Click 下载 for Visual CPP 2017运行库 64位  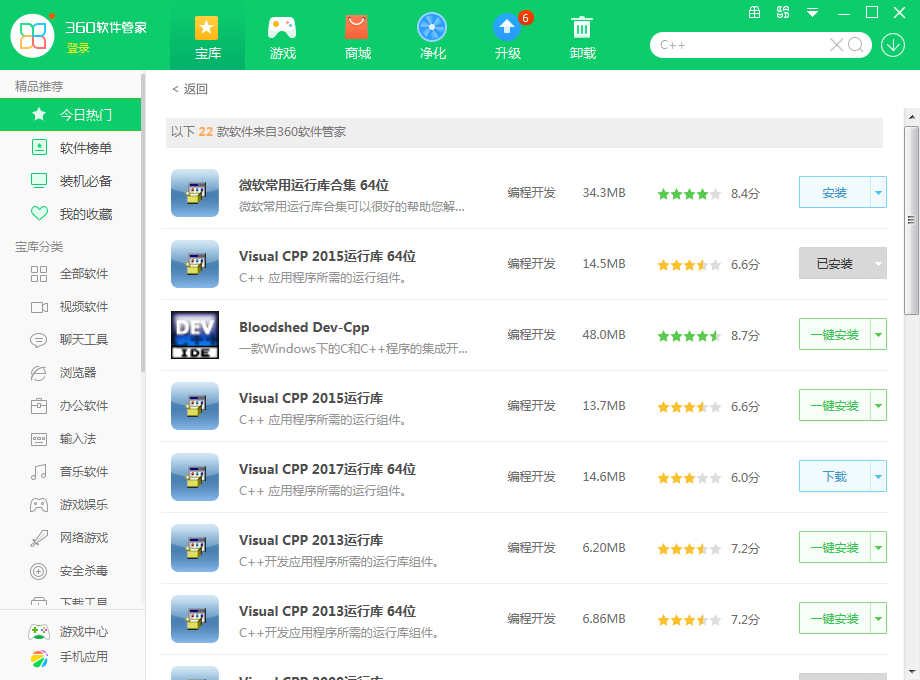[834, 476]
